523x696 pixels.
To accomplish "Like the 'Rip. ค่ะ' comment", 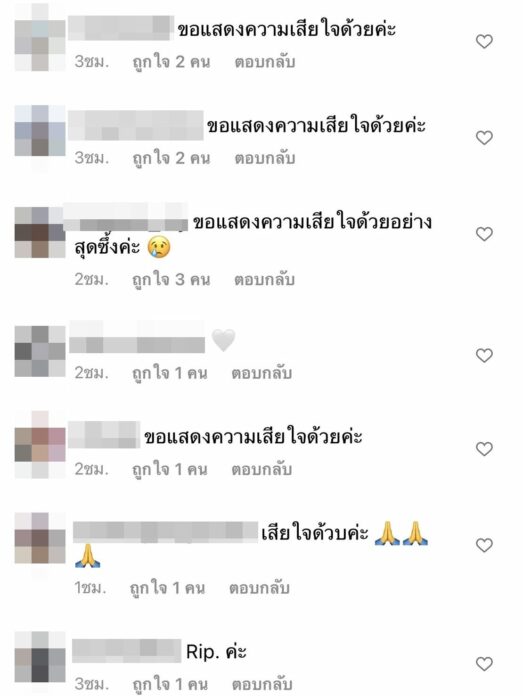I will (x=484, y=664).
